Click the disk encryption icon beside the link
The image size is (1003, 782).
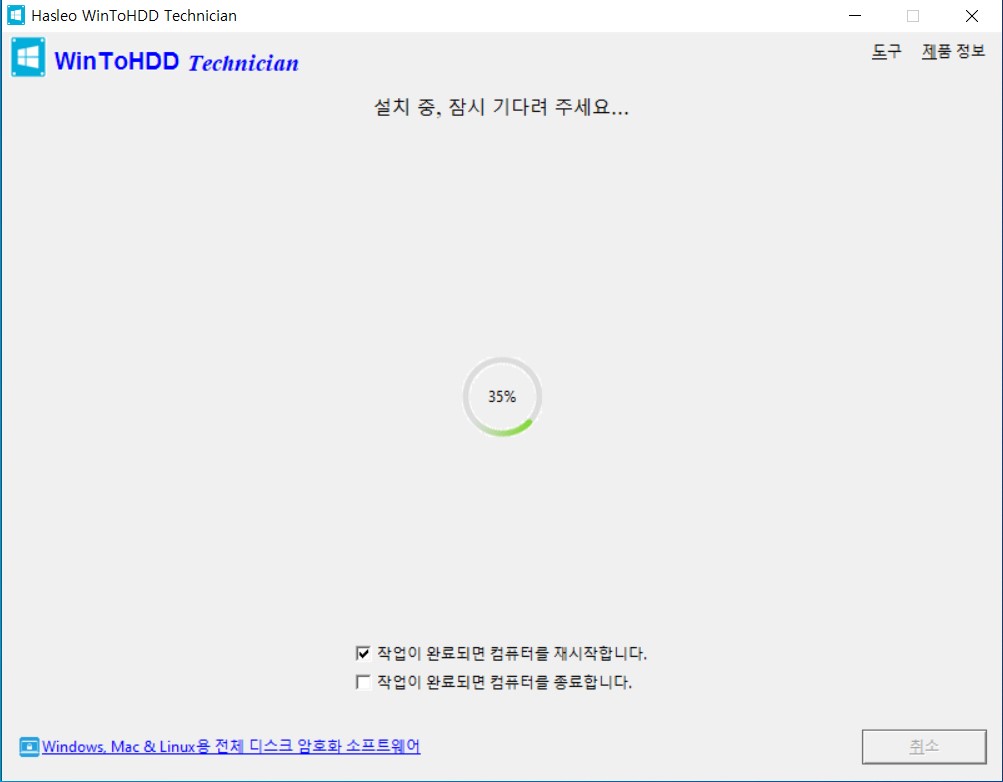point(29,746)
